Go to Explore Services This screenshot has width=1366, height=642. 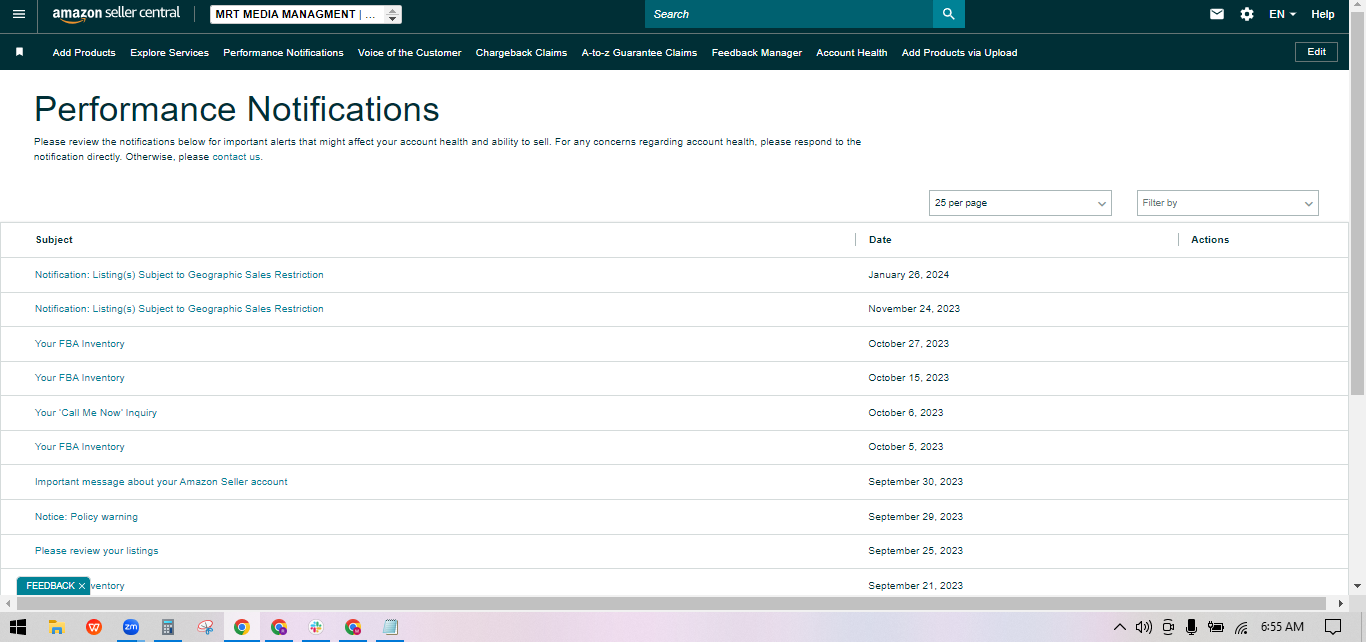point(169,52)
